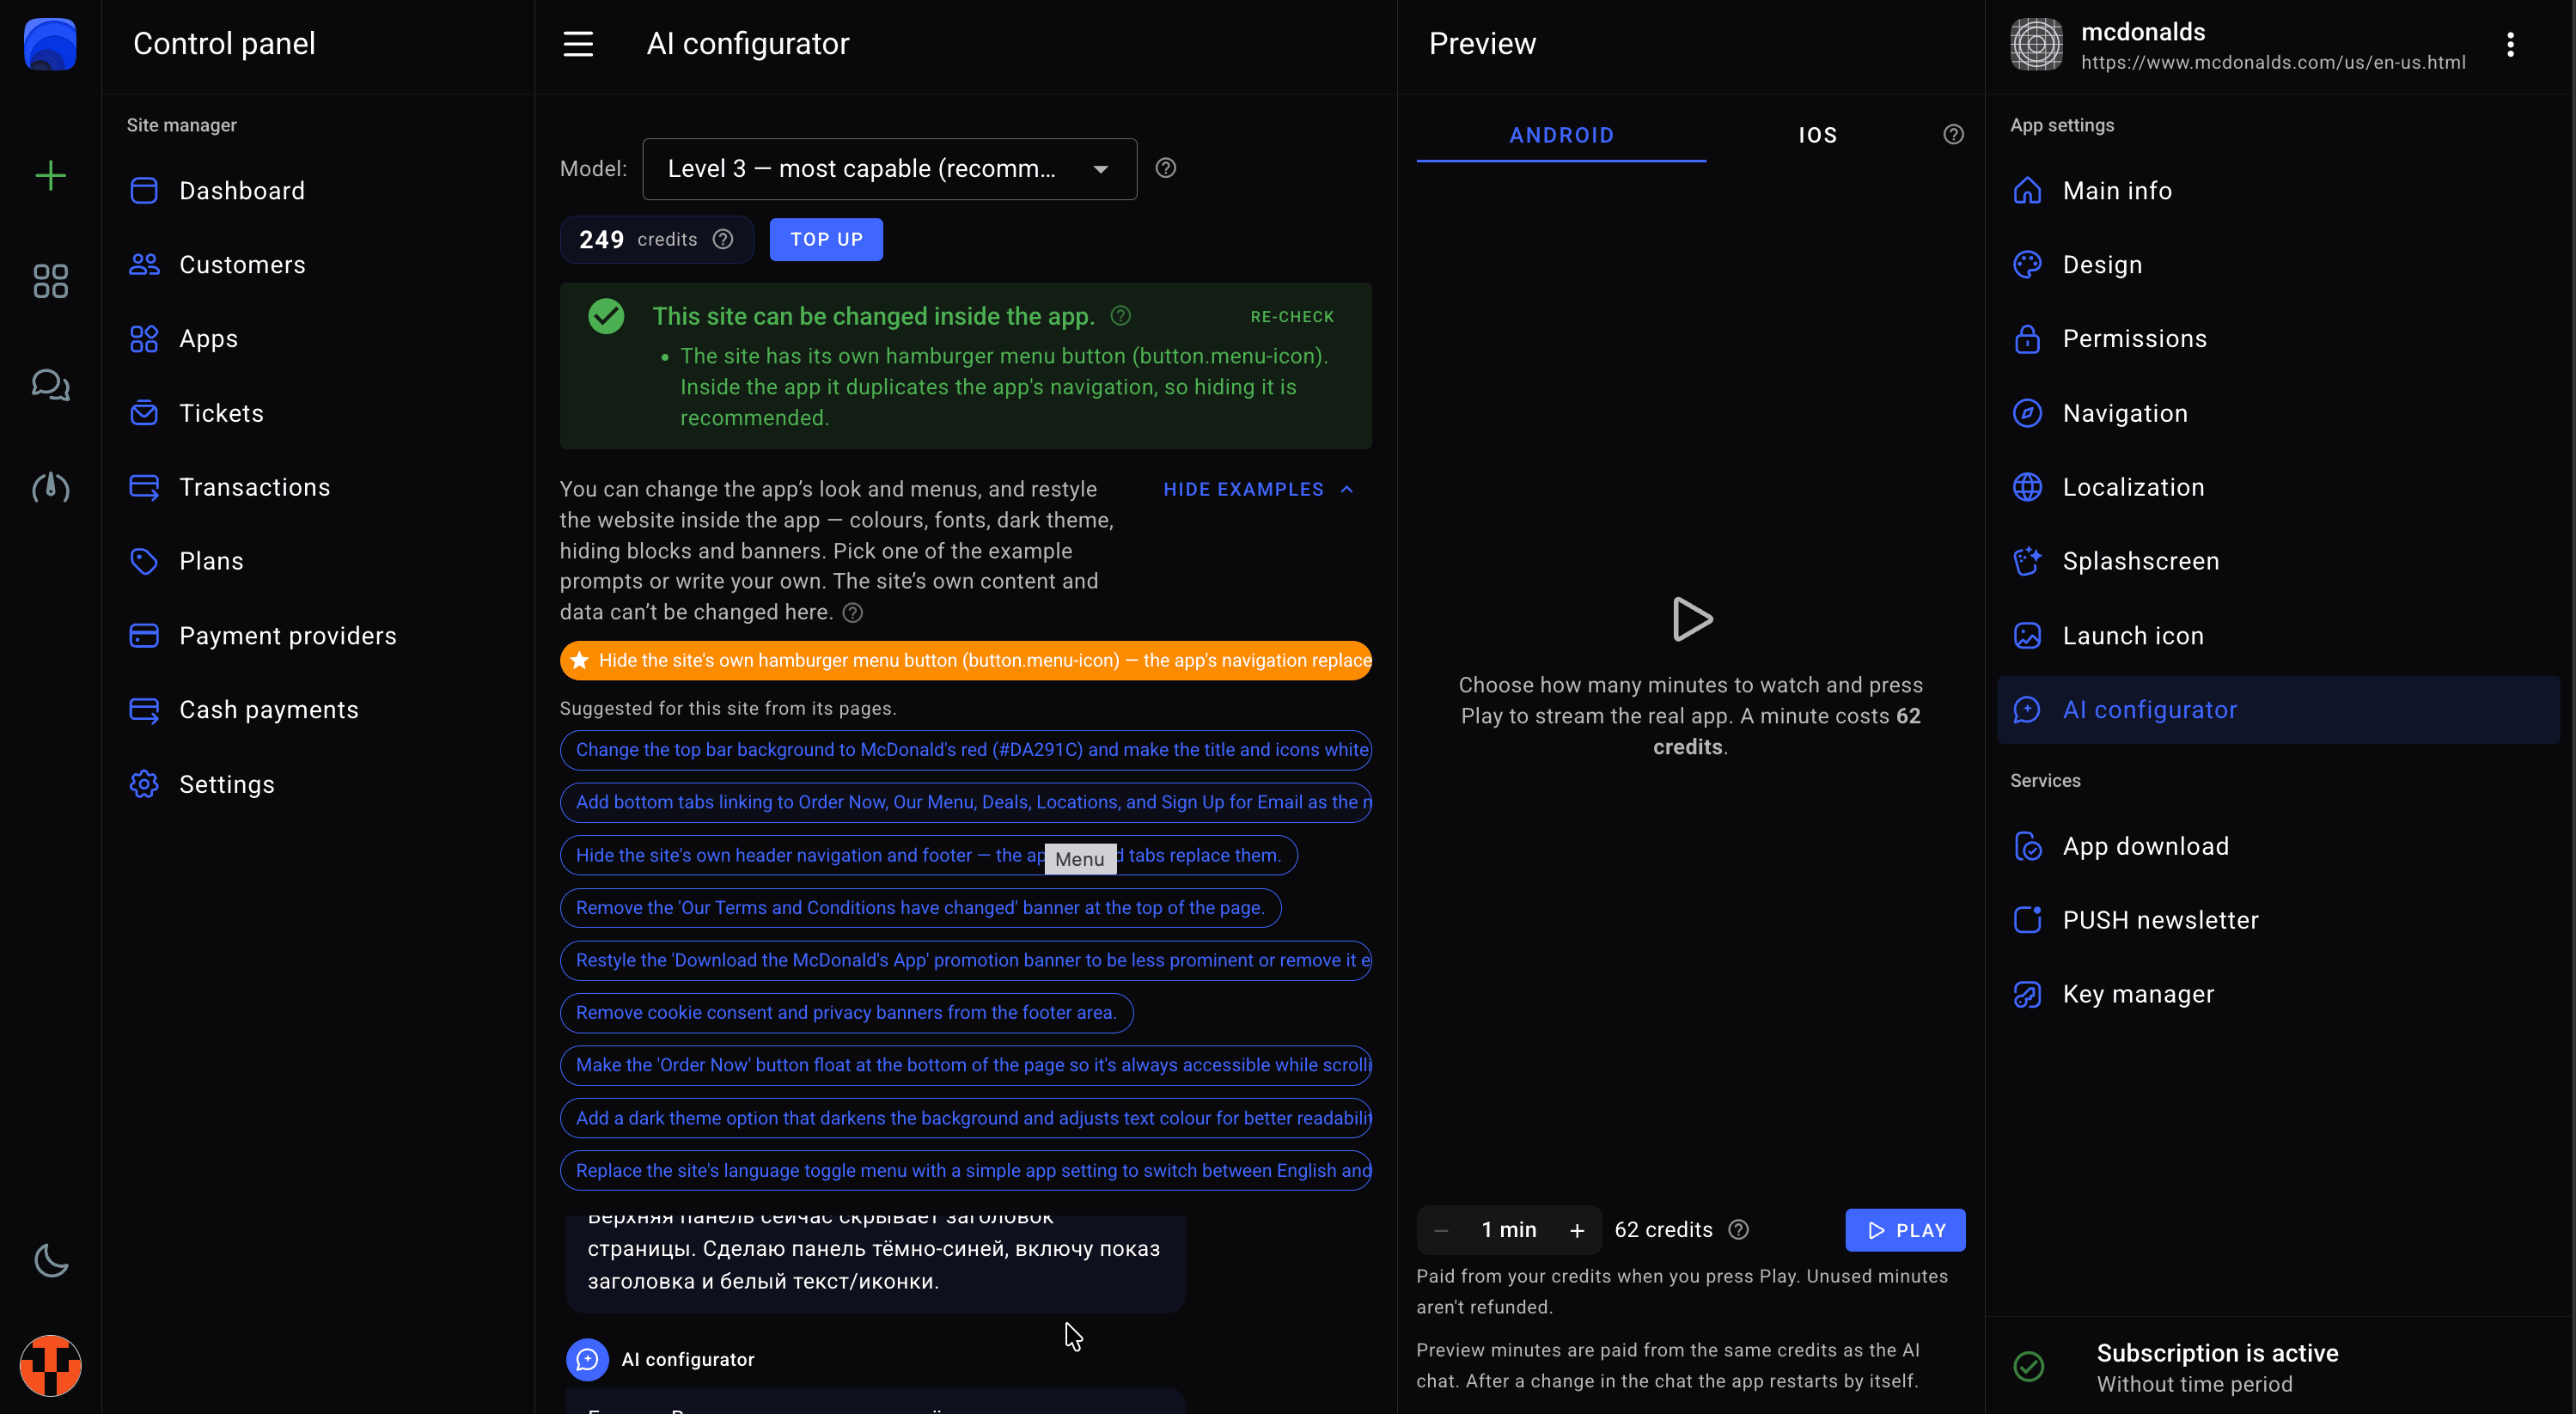Open the user avatar at bottom left
Image resolution: width=2576 pixels, height=1414 pixels.
pyautogui.click(x=50, y=1365)
